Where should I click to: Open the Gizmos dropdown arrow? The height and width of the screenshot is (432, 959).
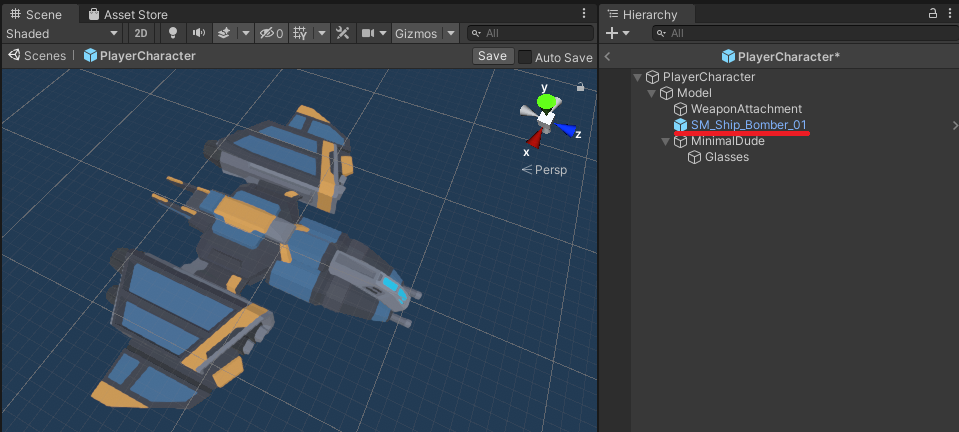pyautogui.click(x=450, y=33)
